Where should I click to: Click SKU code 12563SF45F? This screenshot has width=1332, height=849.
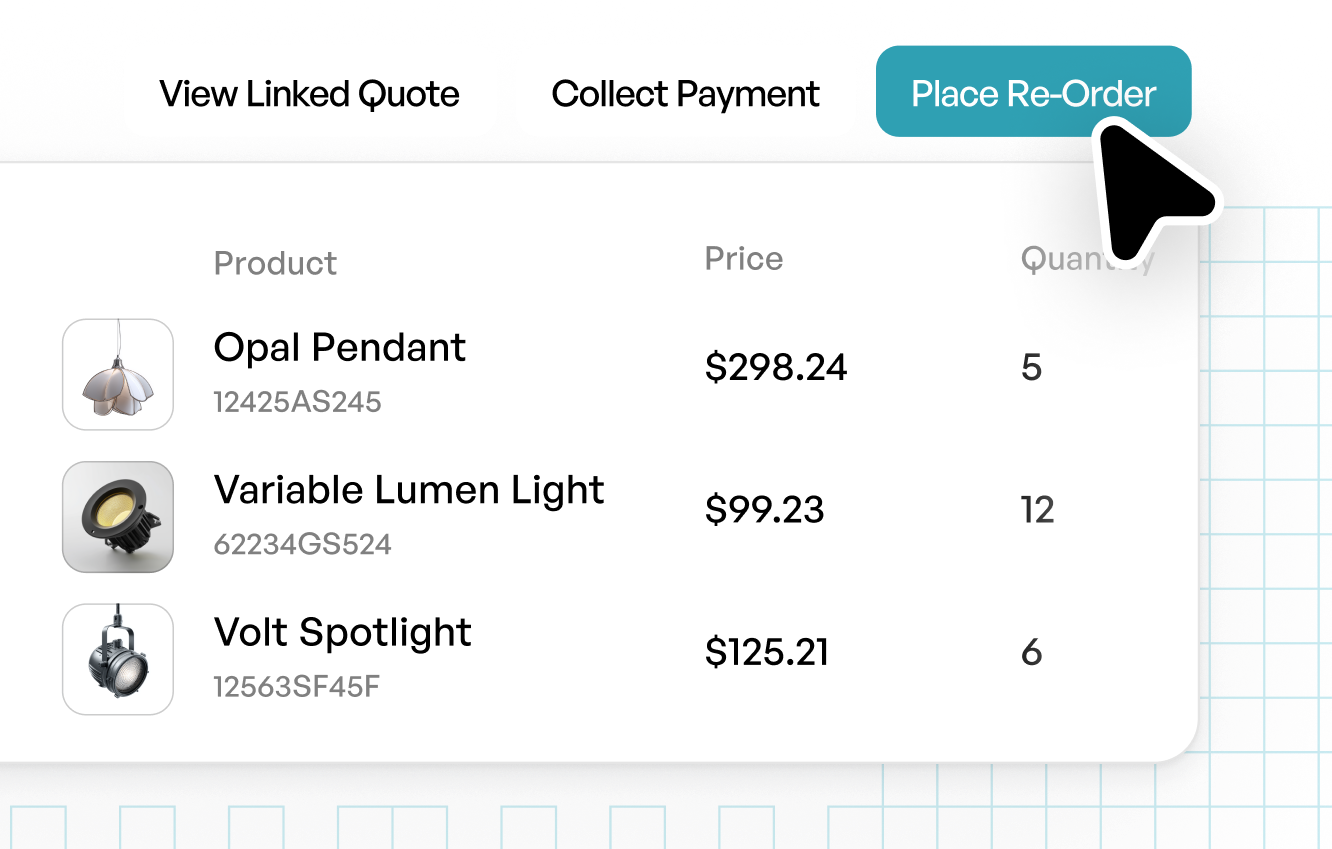pos(296,687)
